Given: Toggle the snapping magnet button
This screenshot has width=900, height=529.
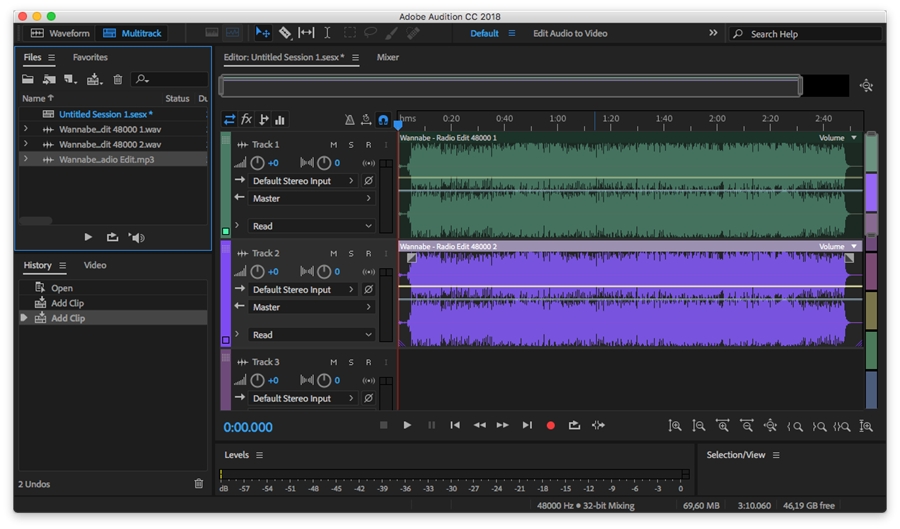Looking at the screenshot, I should pyautogui.click(x=383, y=120).
